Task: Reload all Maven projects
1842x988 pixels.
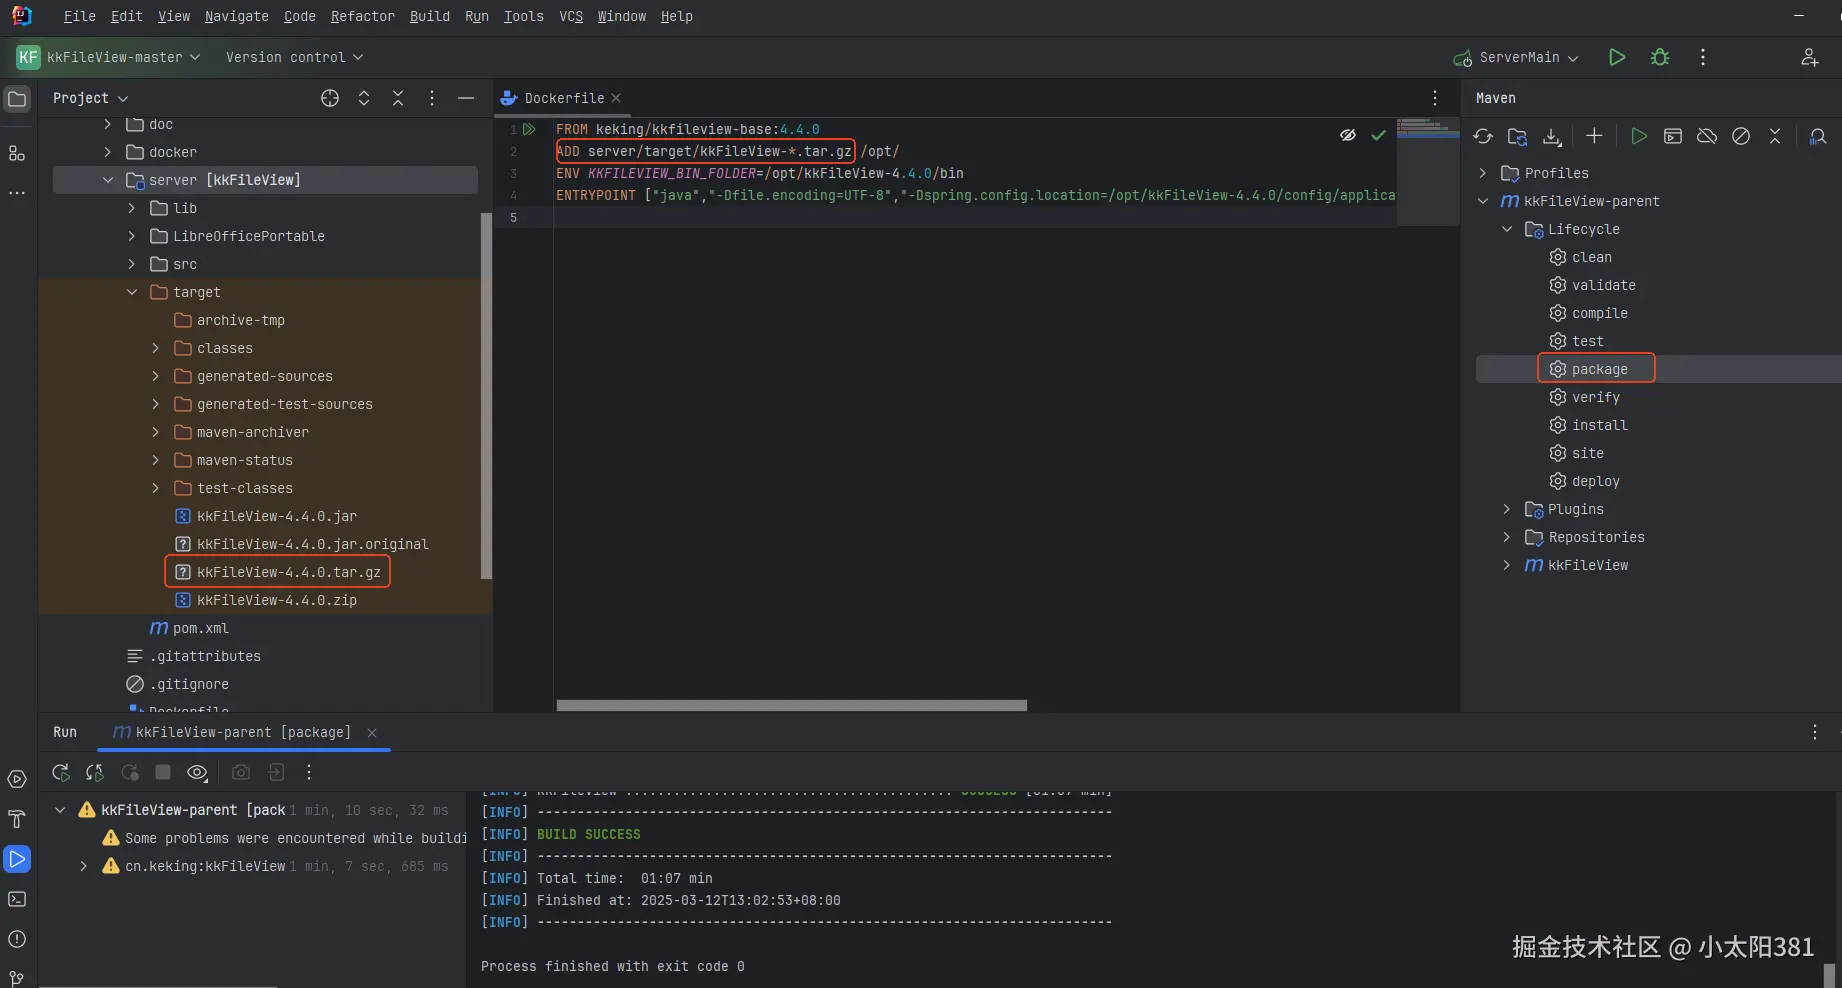Action: [1483, 136]
